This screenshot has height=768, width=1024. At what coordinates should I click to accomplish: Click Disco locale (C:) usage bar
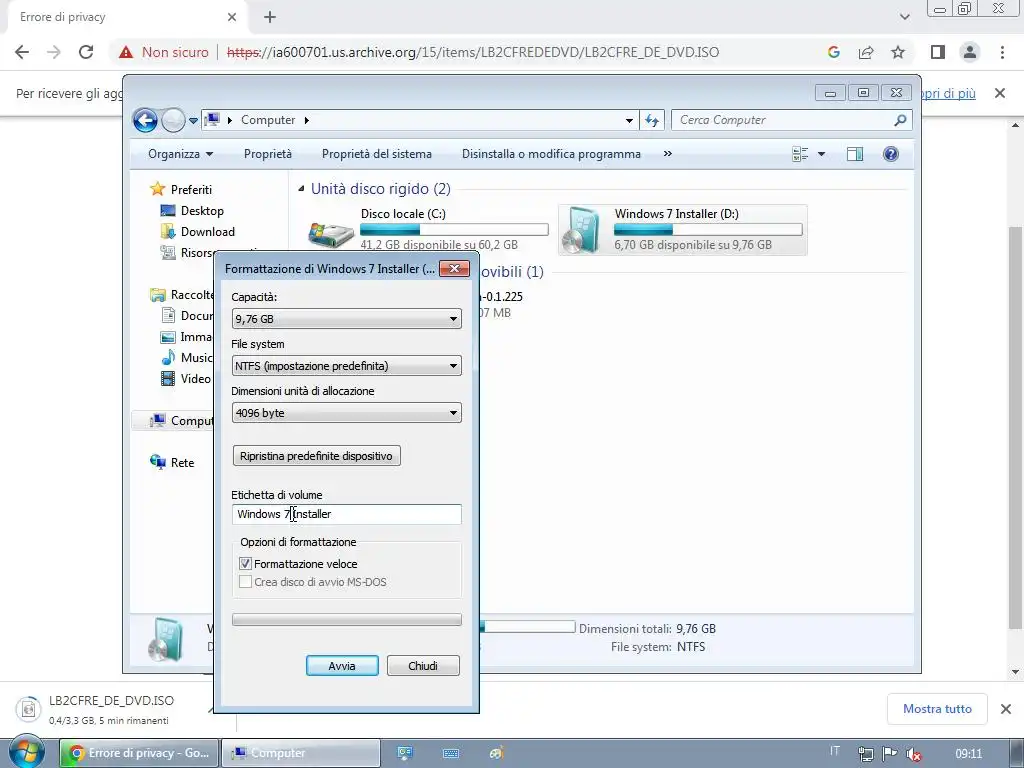click(454, 229)
